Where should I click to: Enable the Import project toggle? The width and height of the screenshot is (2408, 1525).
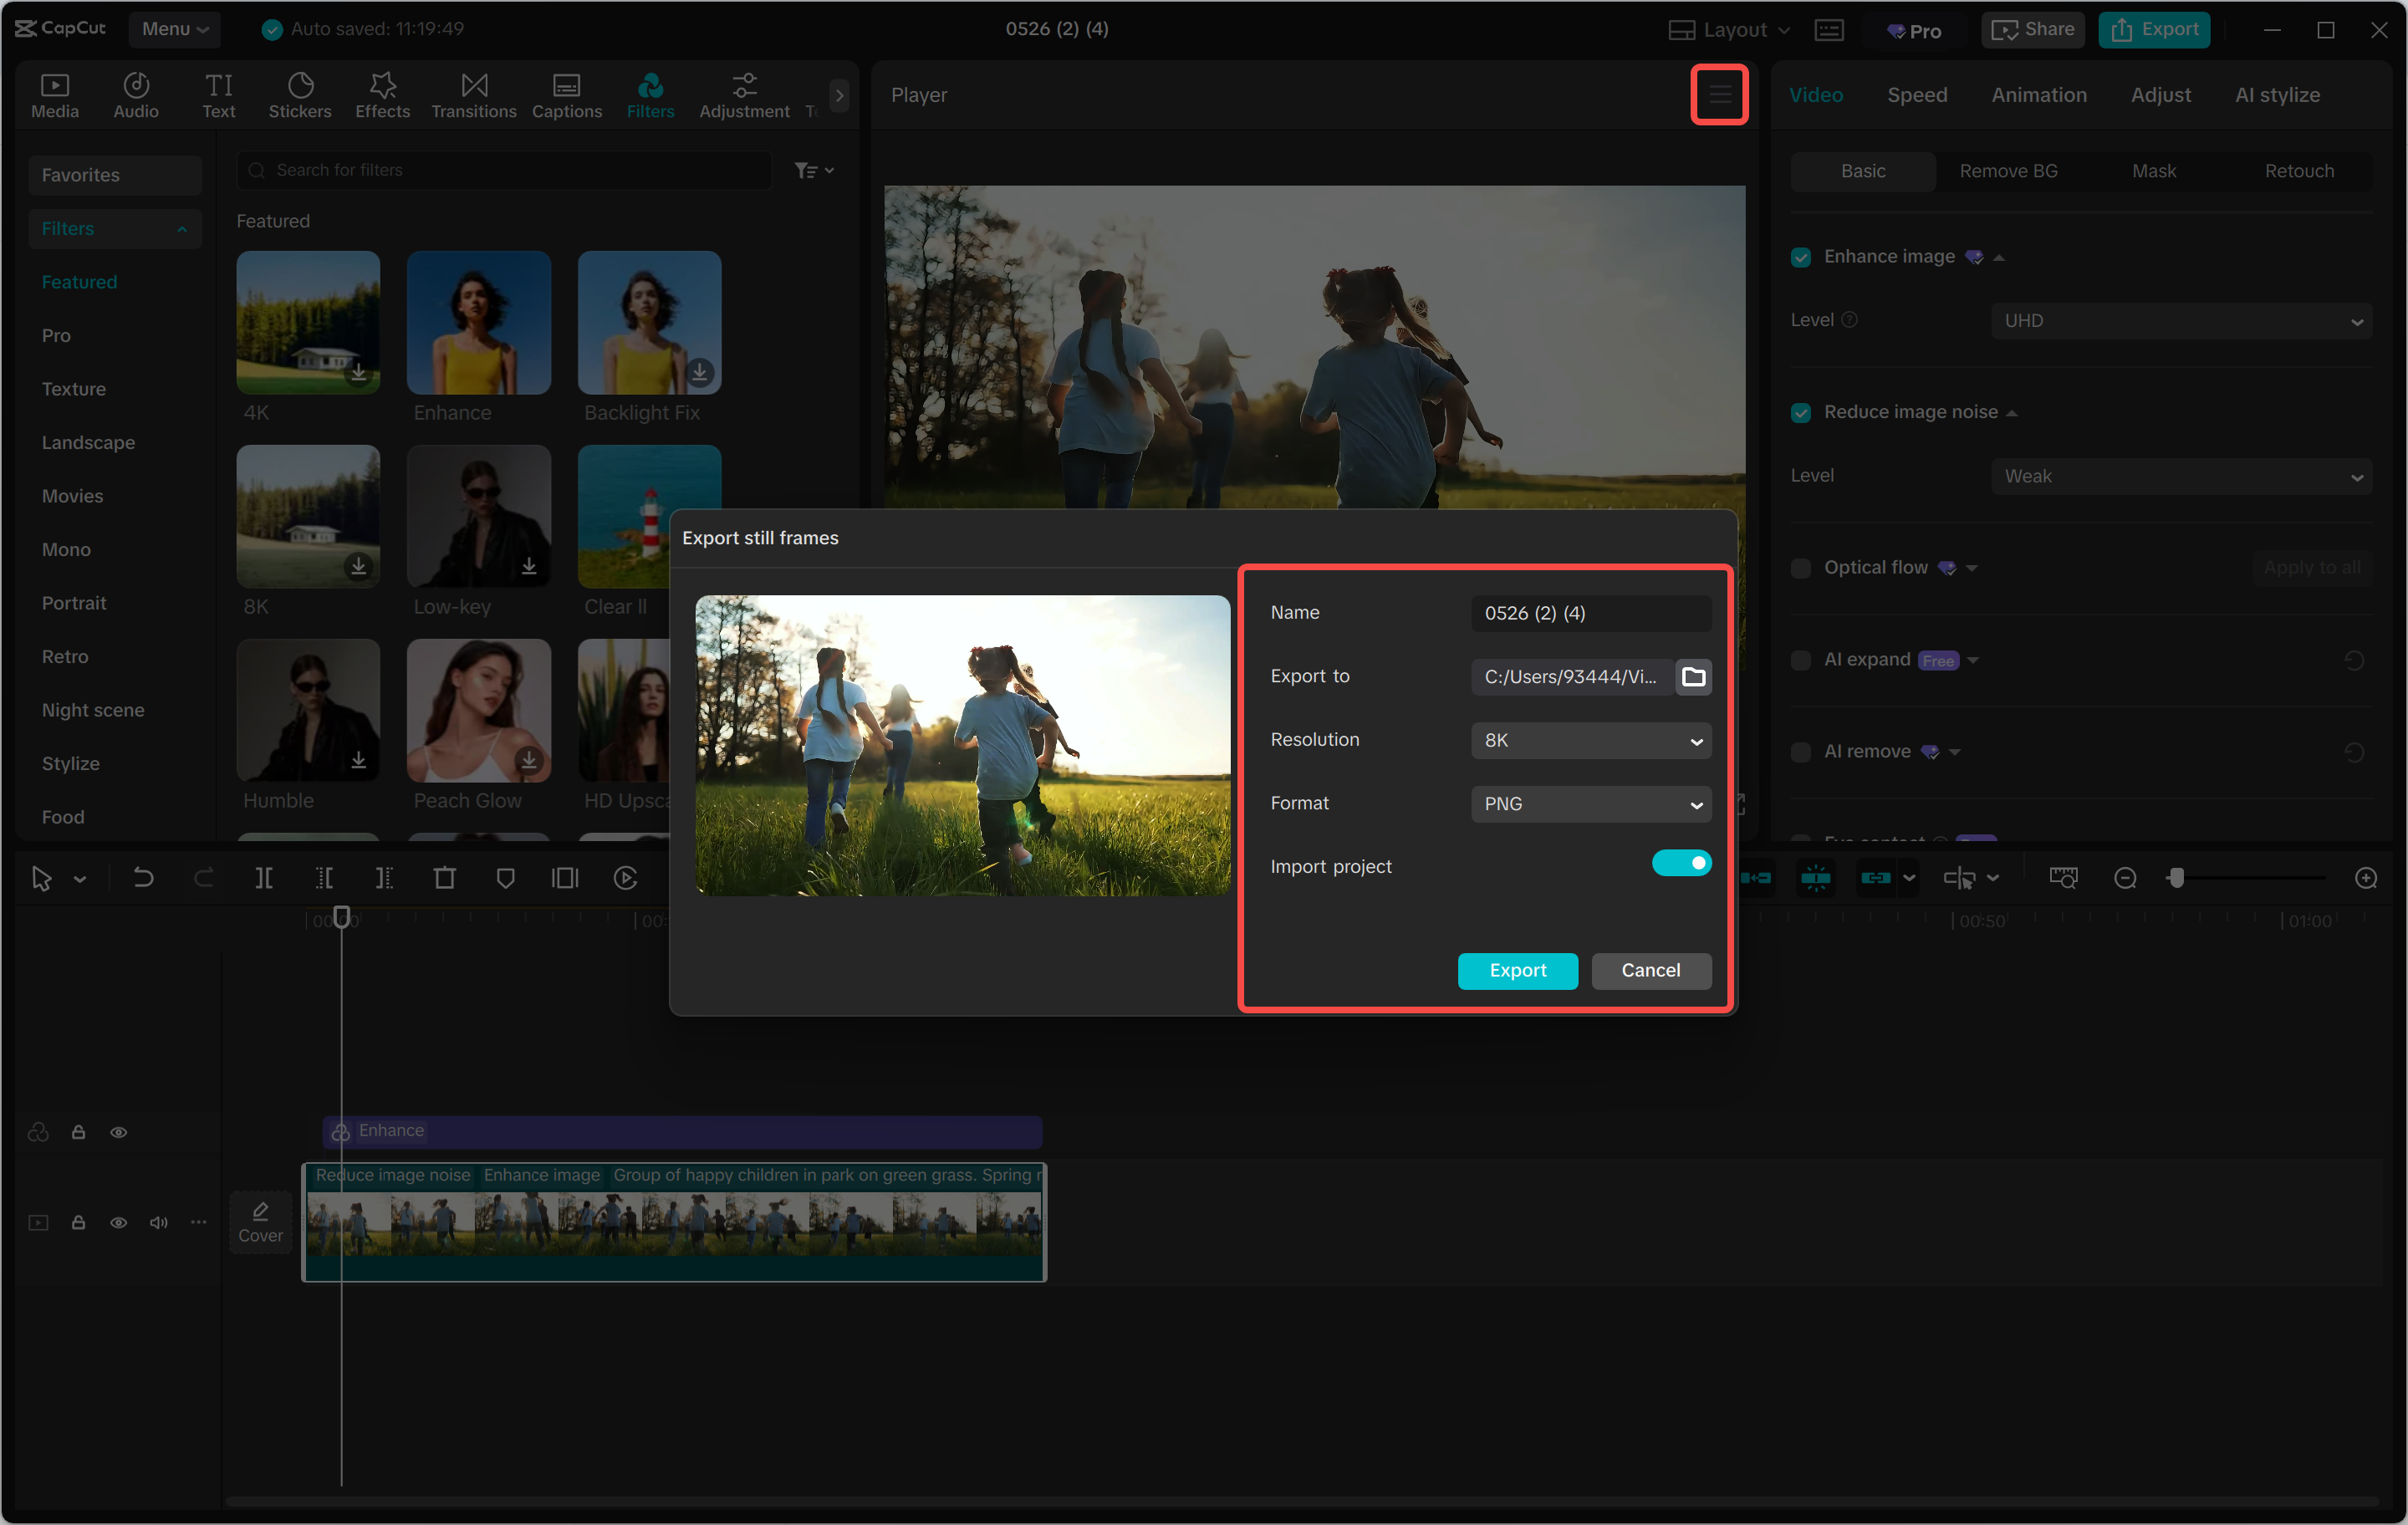[1682, 863]
